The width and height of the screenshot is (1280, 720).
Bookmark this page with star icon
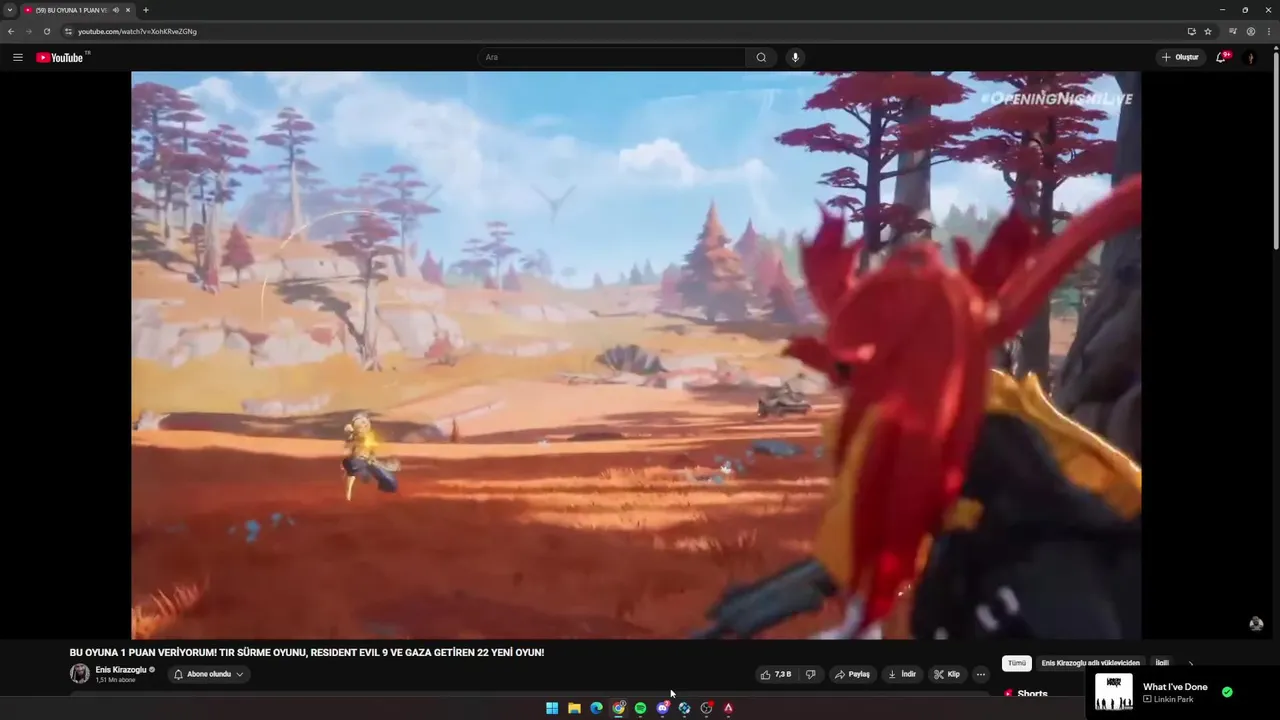(x=1208, y=31)
